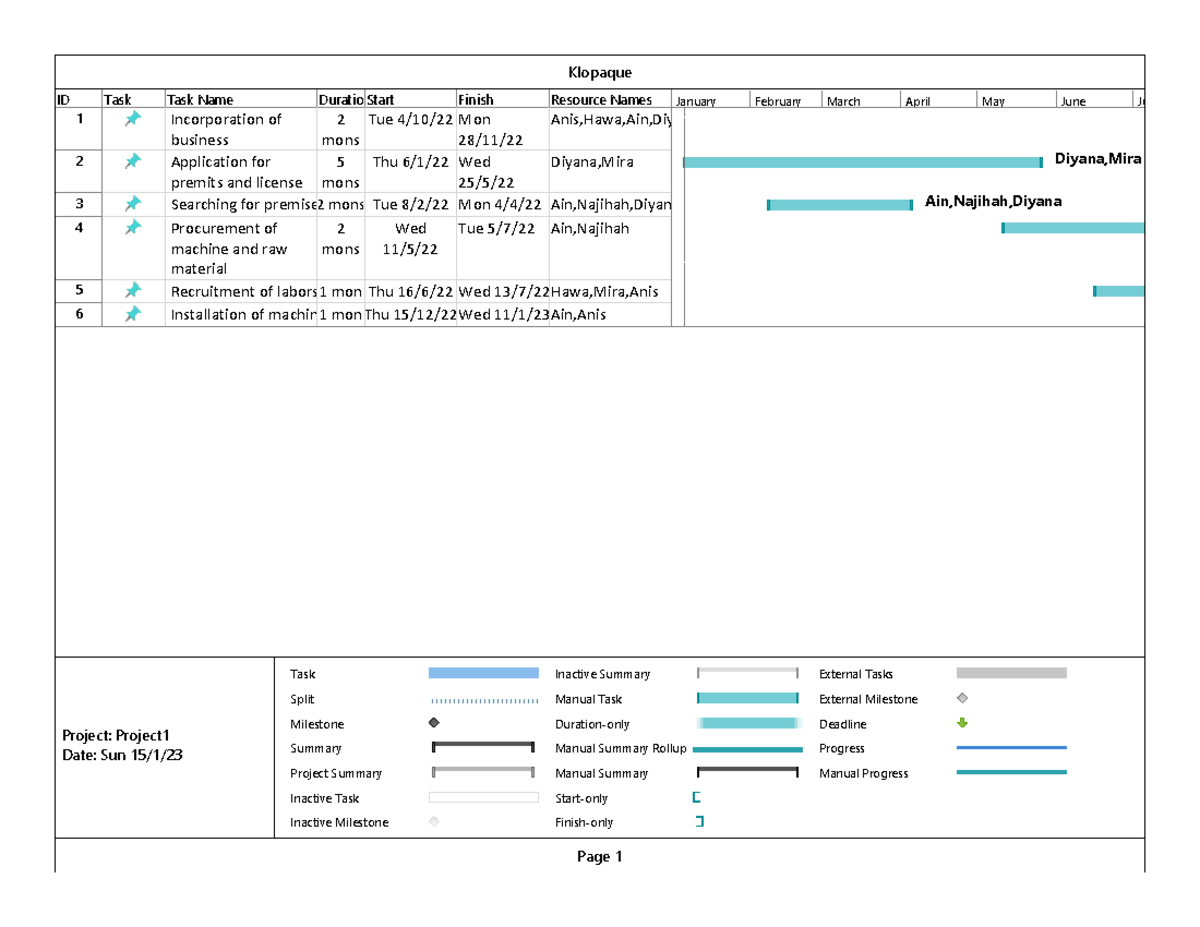Select the Finish column header

pos(475,99)
